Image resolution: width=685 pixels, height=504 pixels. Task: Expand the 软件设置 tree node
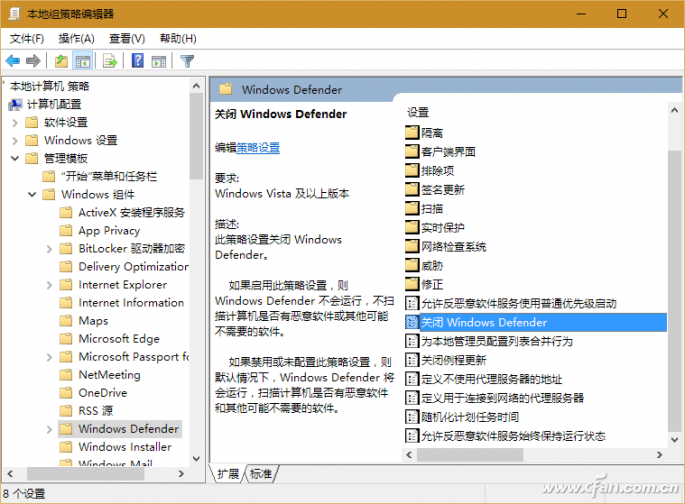click(x=15, y=122)
